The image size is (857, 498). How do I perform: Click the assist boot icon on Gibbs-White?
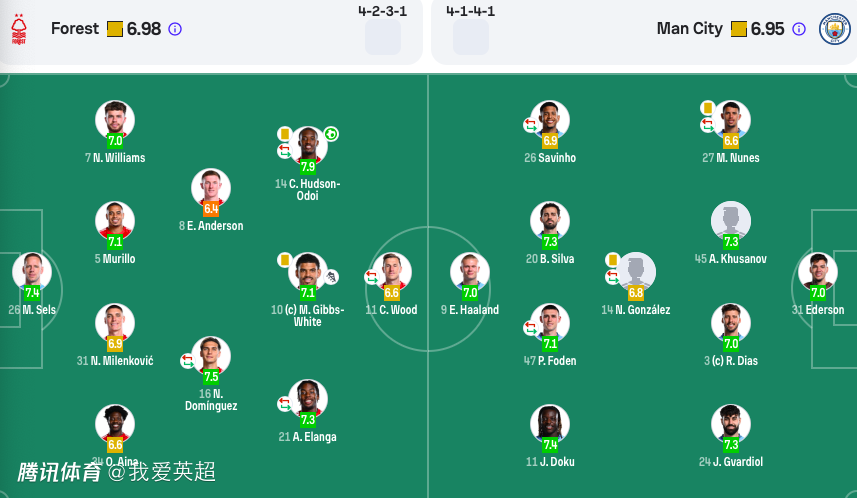(x=331, y=276)
